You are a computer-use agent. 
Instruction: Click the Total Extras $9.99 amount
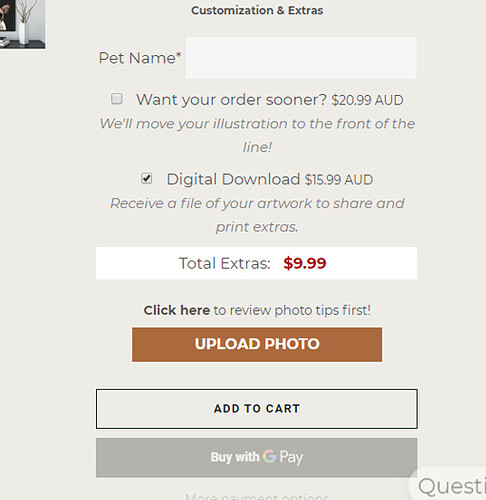pos(305,263)
